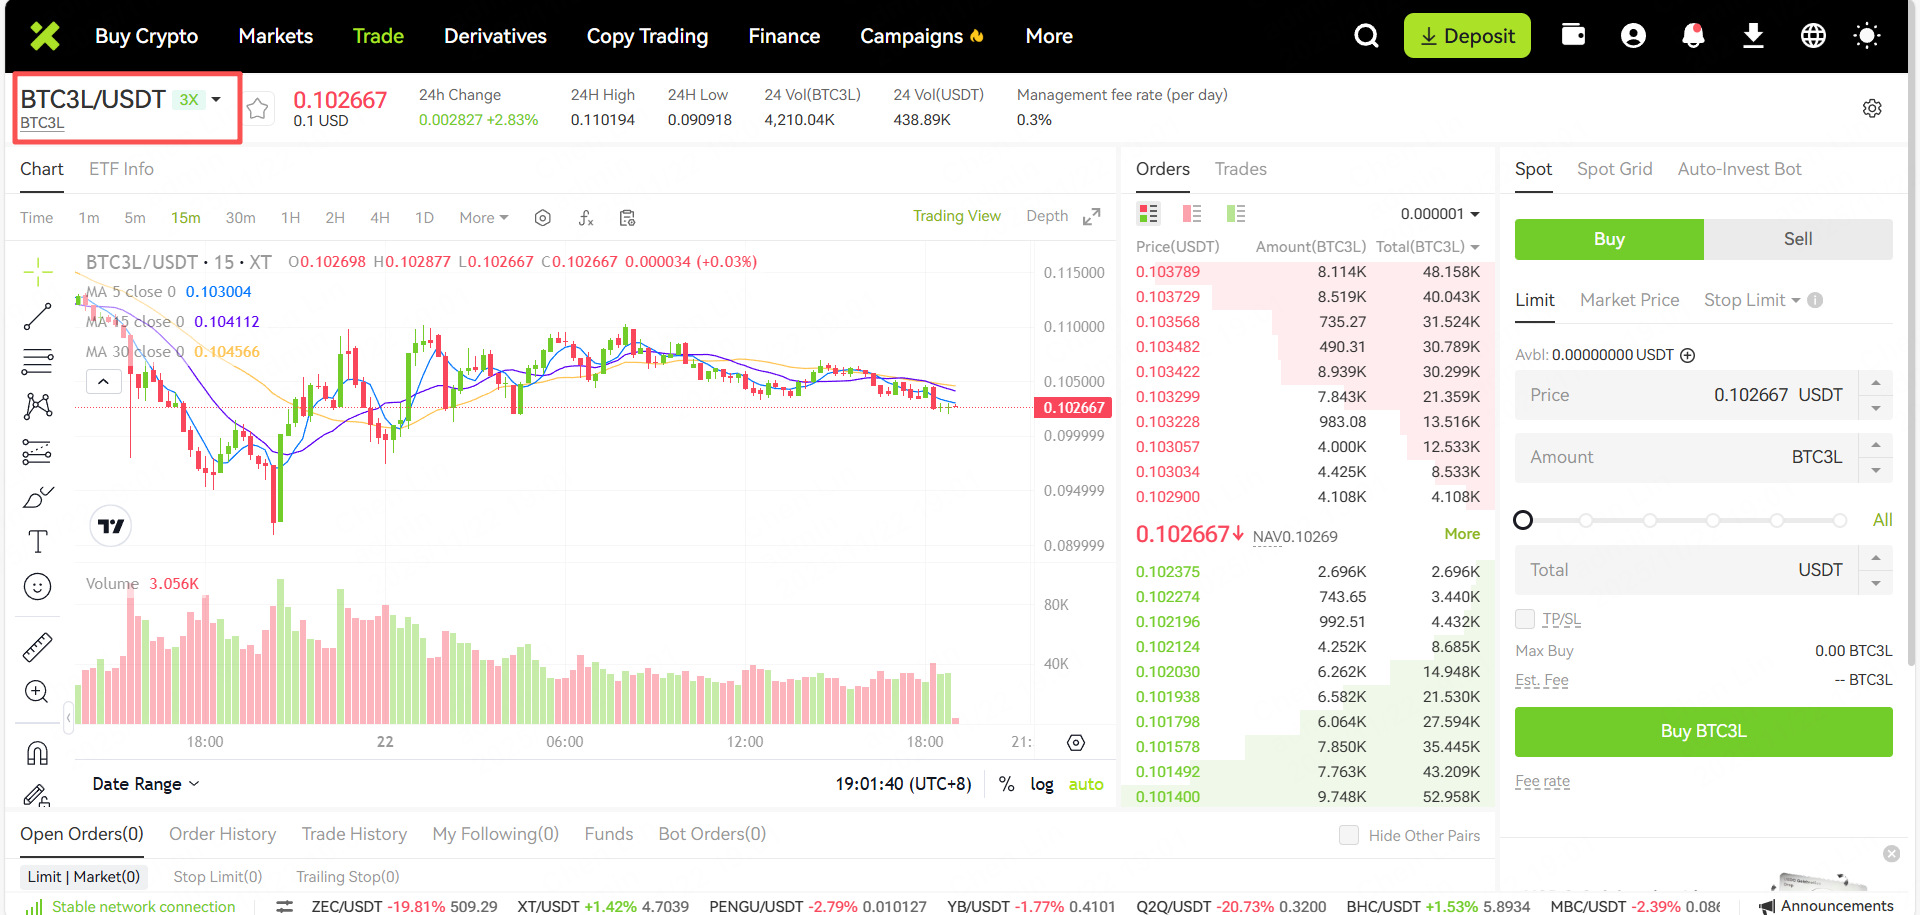Select the text annotation tool
Image resolution: width=1920 pixels, height=915 pixels.
pyautogui.click(x=37, y=542)
